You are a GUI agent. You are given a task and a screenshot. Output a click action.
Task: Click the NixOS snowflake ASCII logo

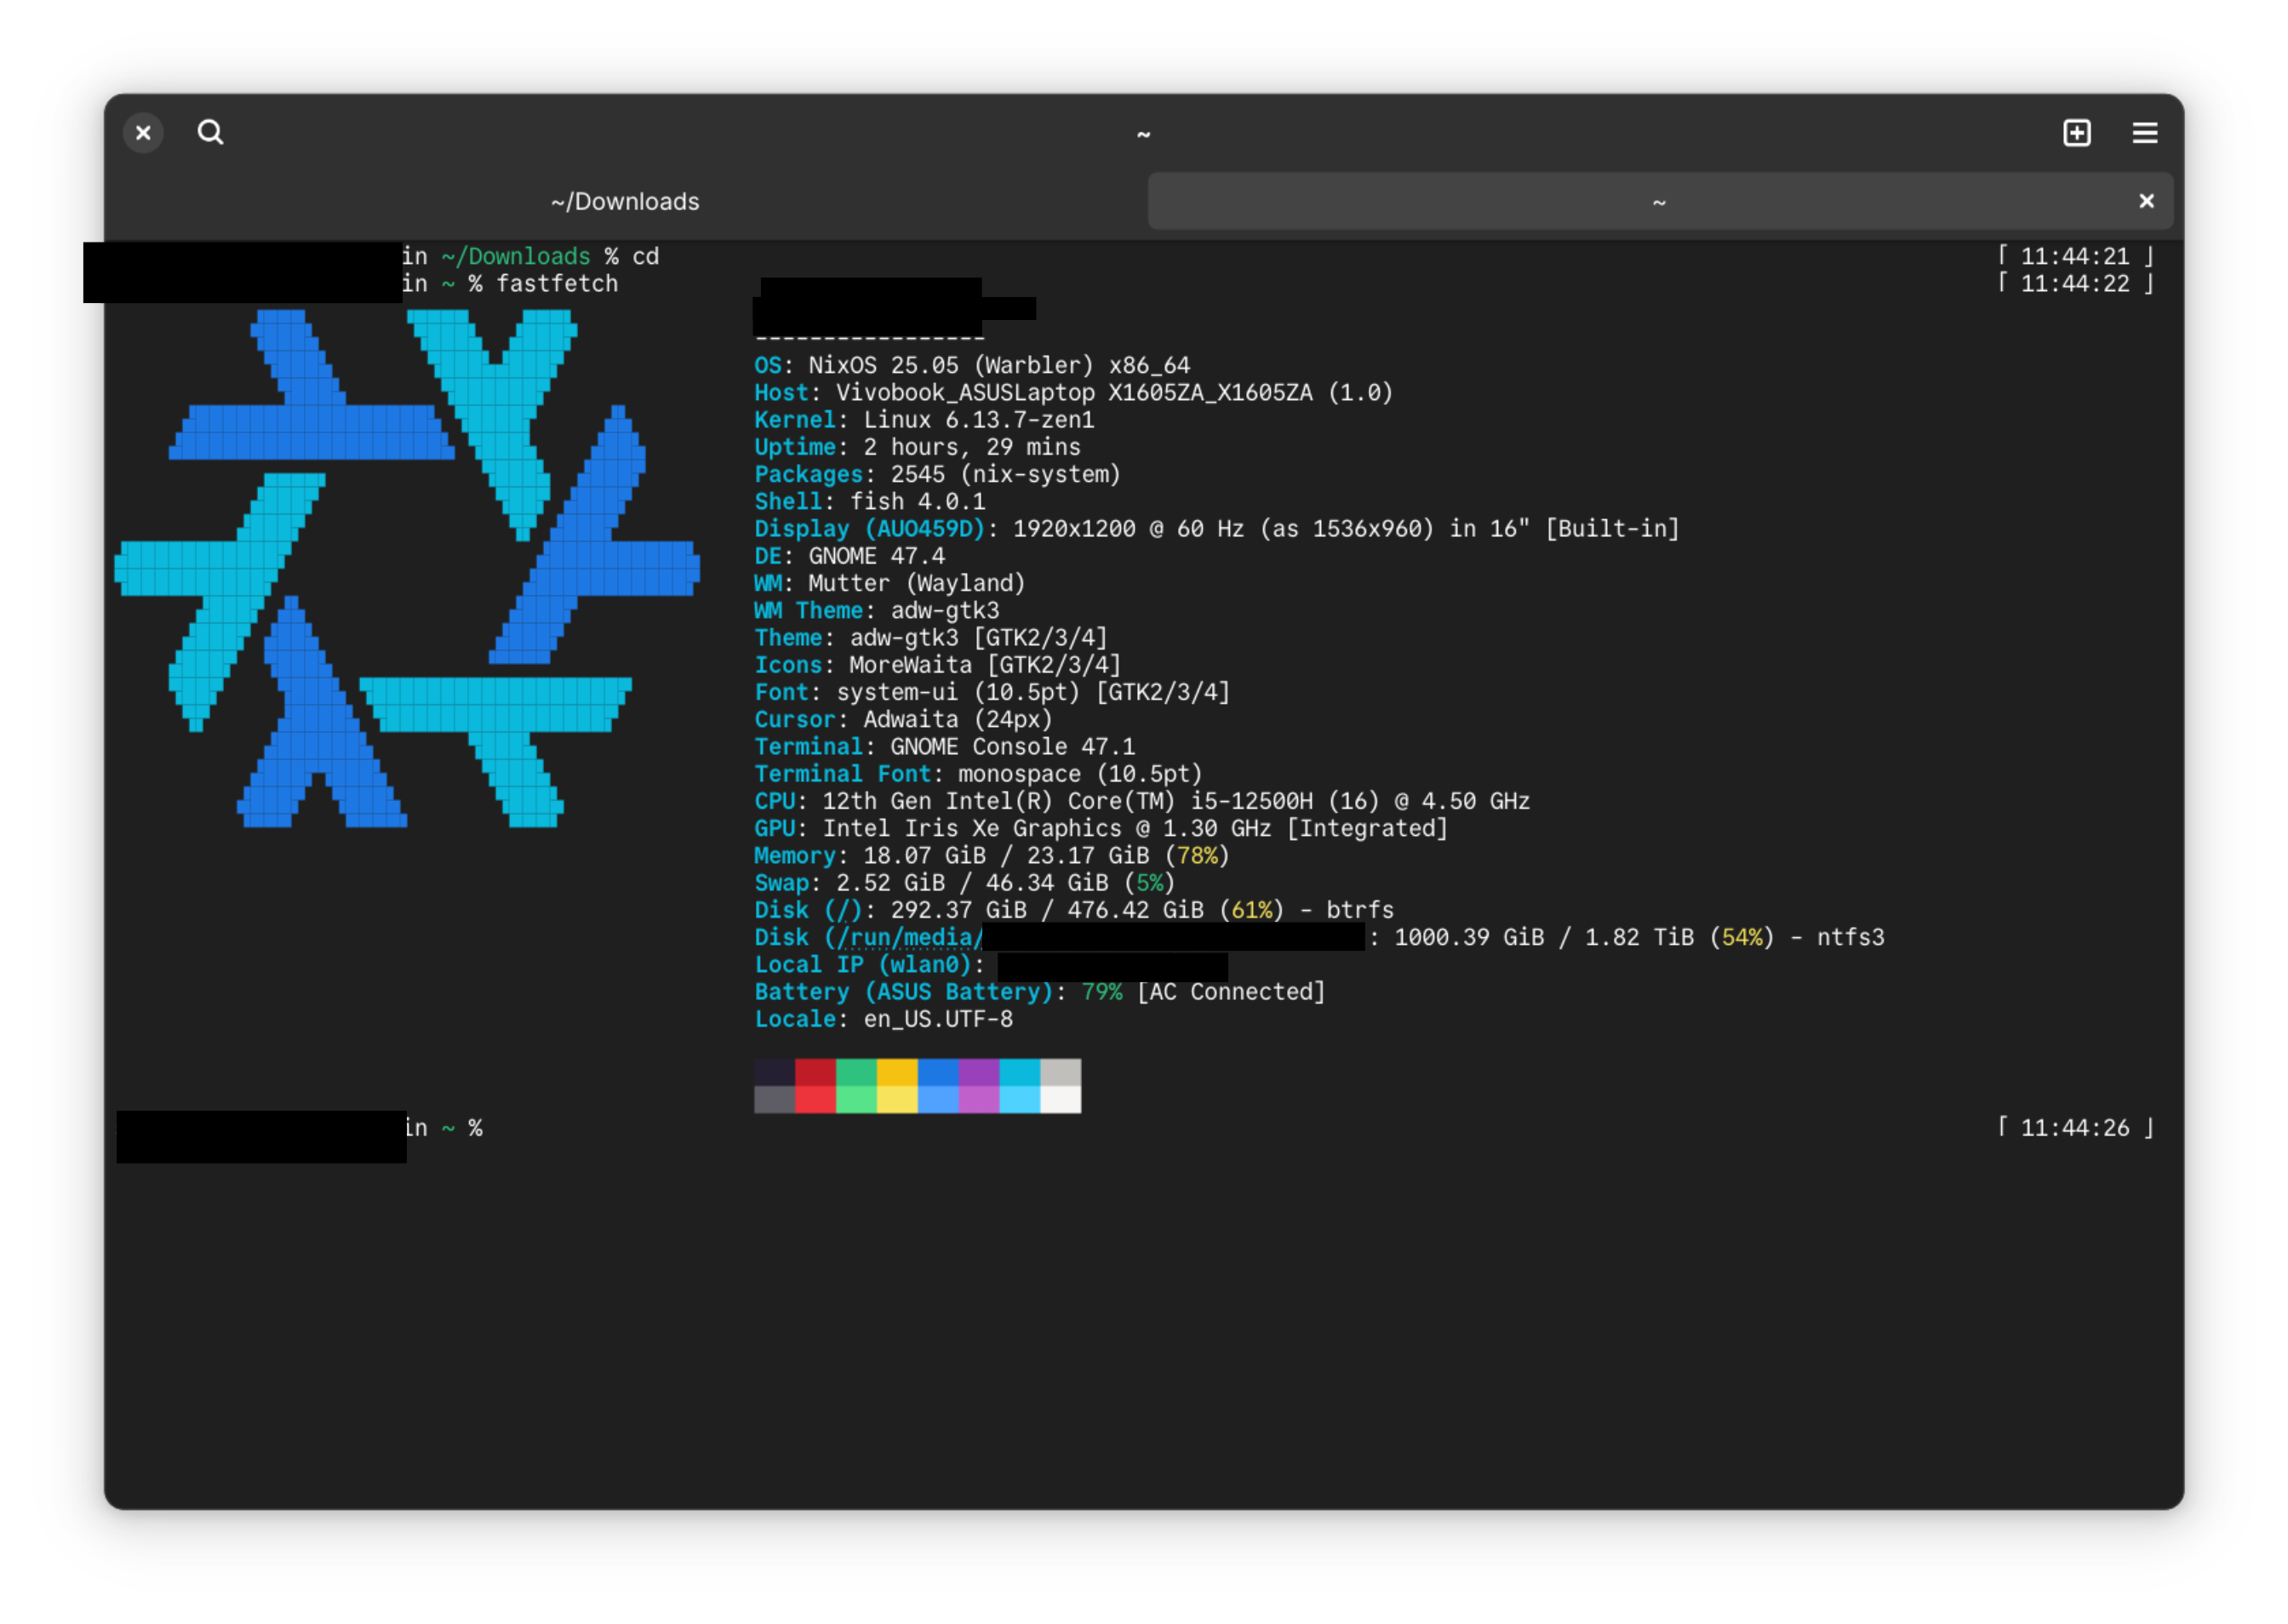pos(407,568)
